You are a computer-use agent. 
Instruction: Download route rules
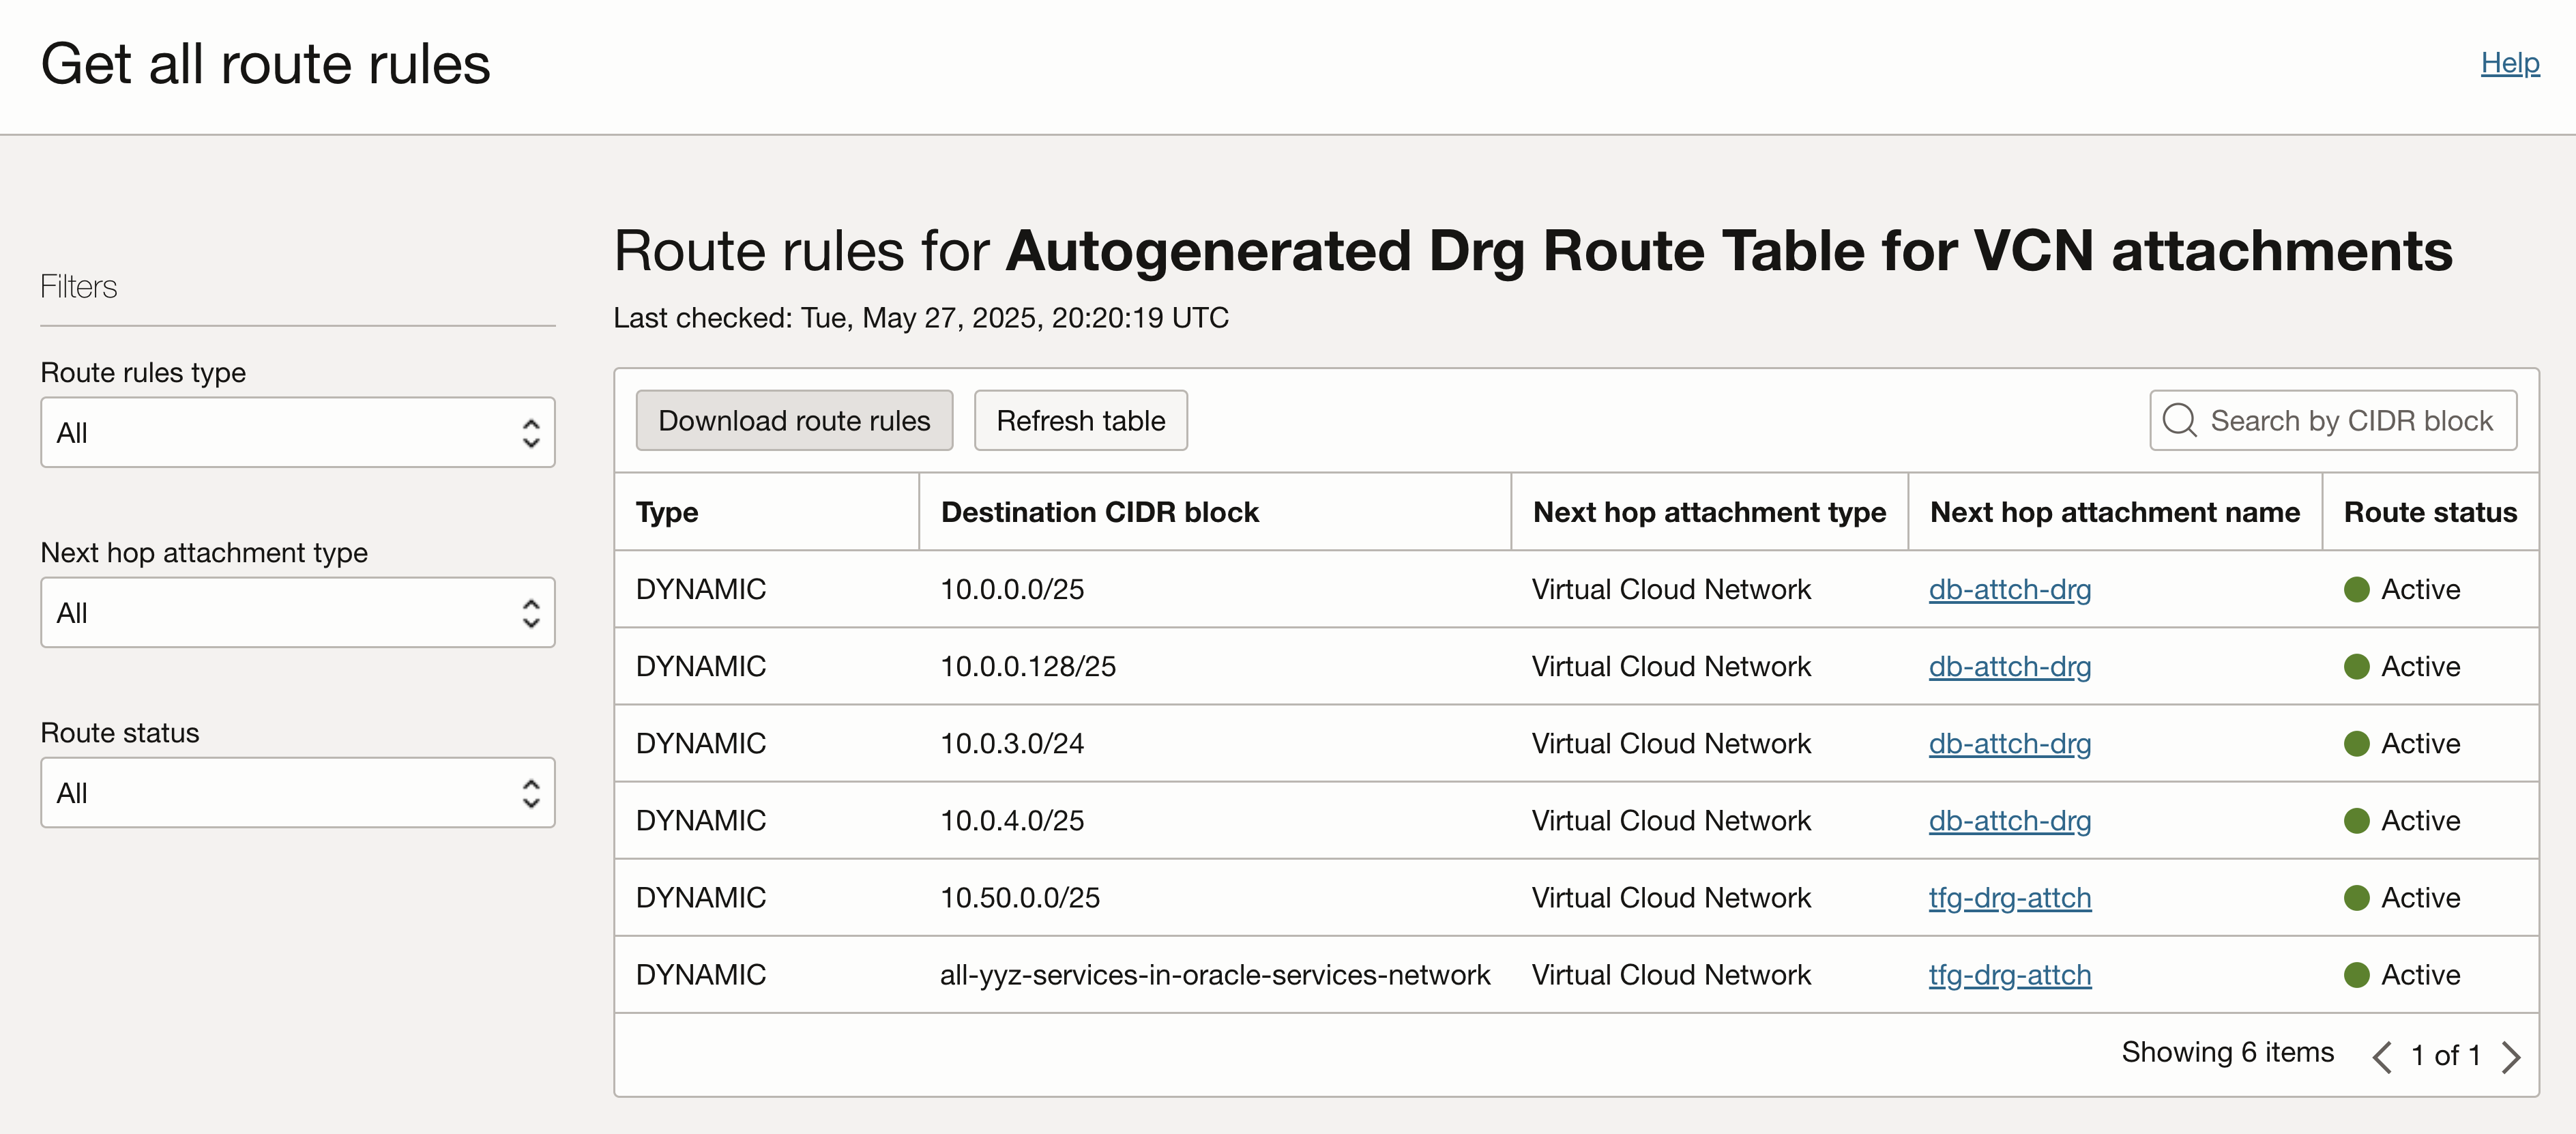pos(794,420)
